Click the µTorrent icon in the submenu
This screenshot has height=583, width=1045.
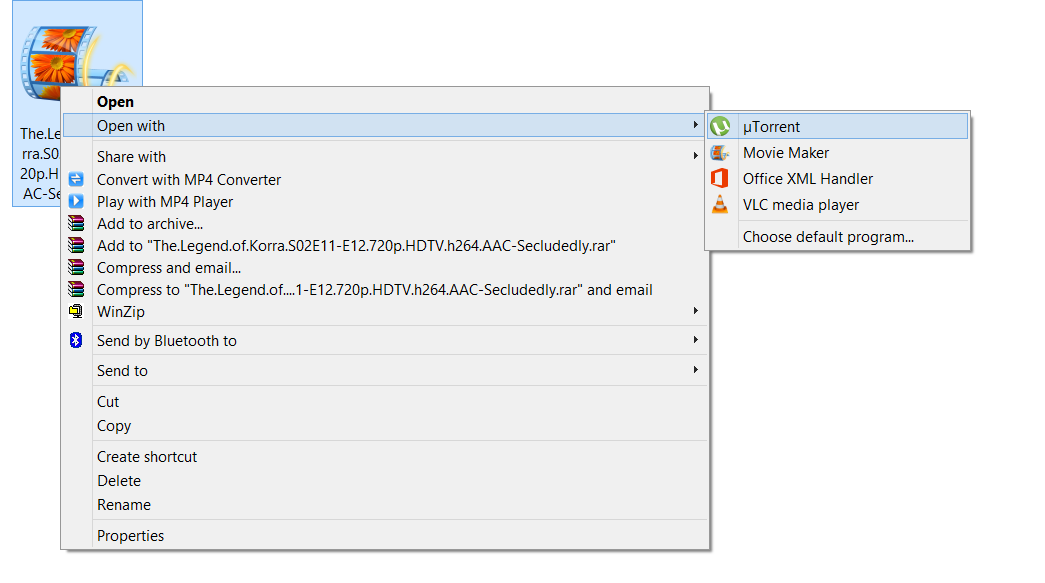point(720,126)
